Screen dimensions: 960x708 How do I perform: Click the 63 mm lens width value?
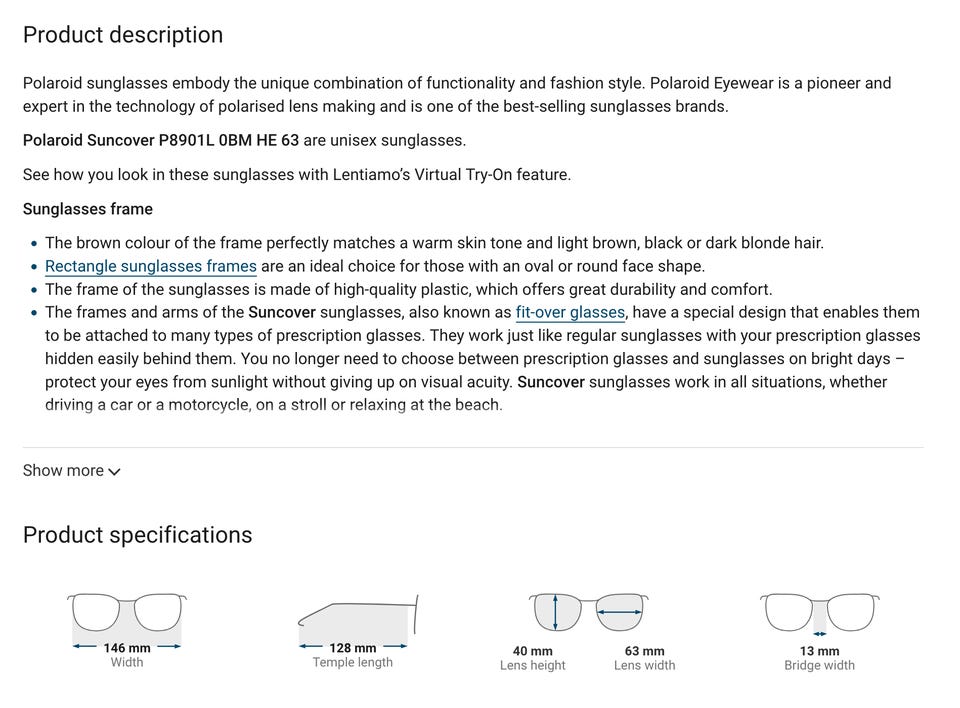[x=644, y=651]
